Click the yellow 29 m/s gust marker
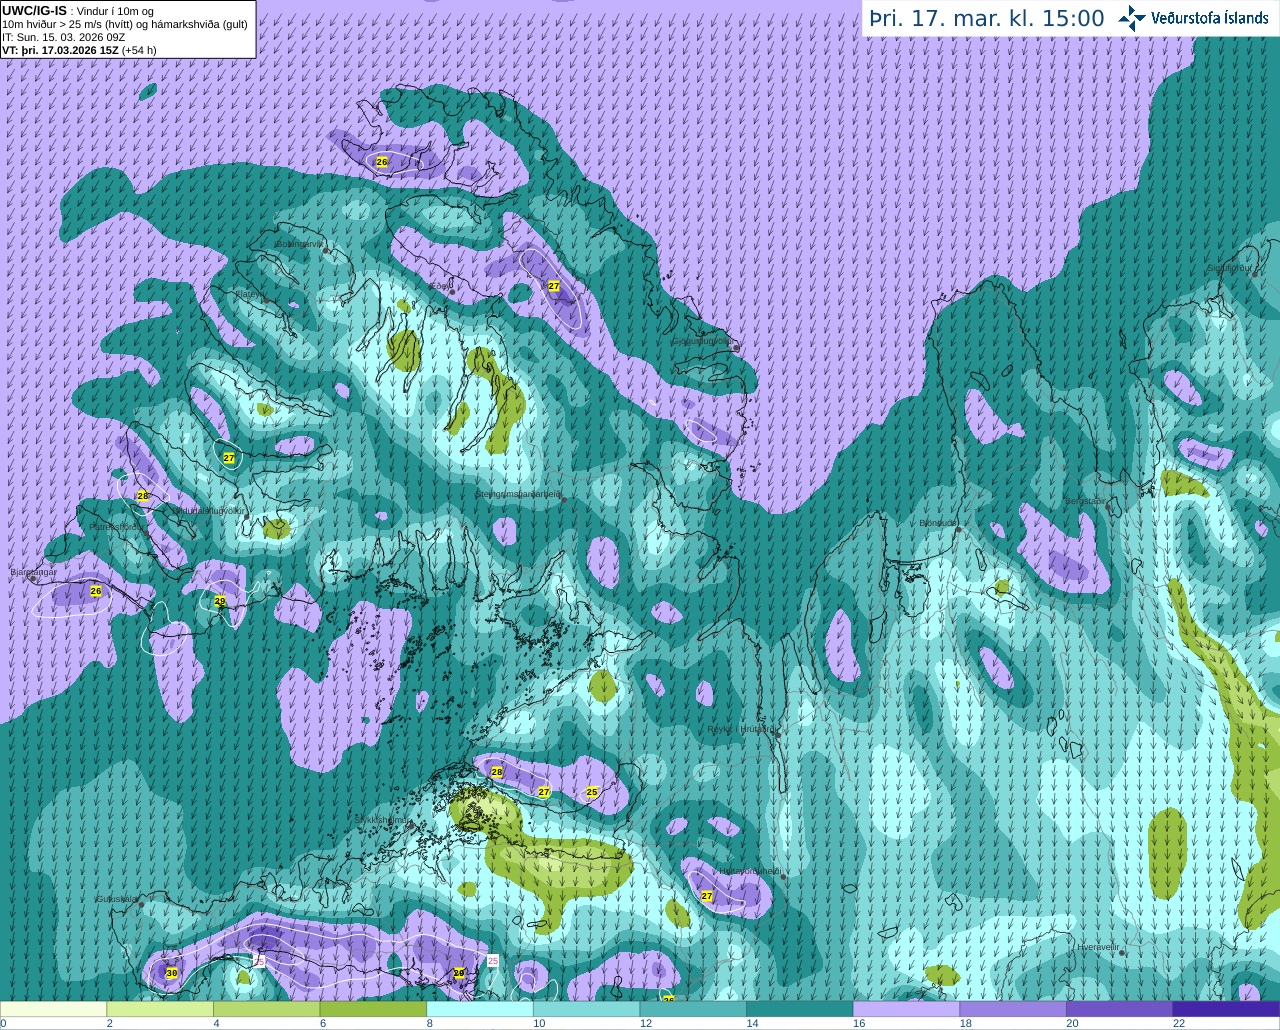This screenshot has width=1280, height=1030. pyautogui.click(x=220, y=601)
